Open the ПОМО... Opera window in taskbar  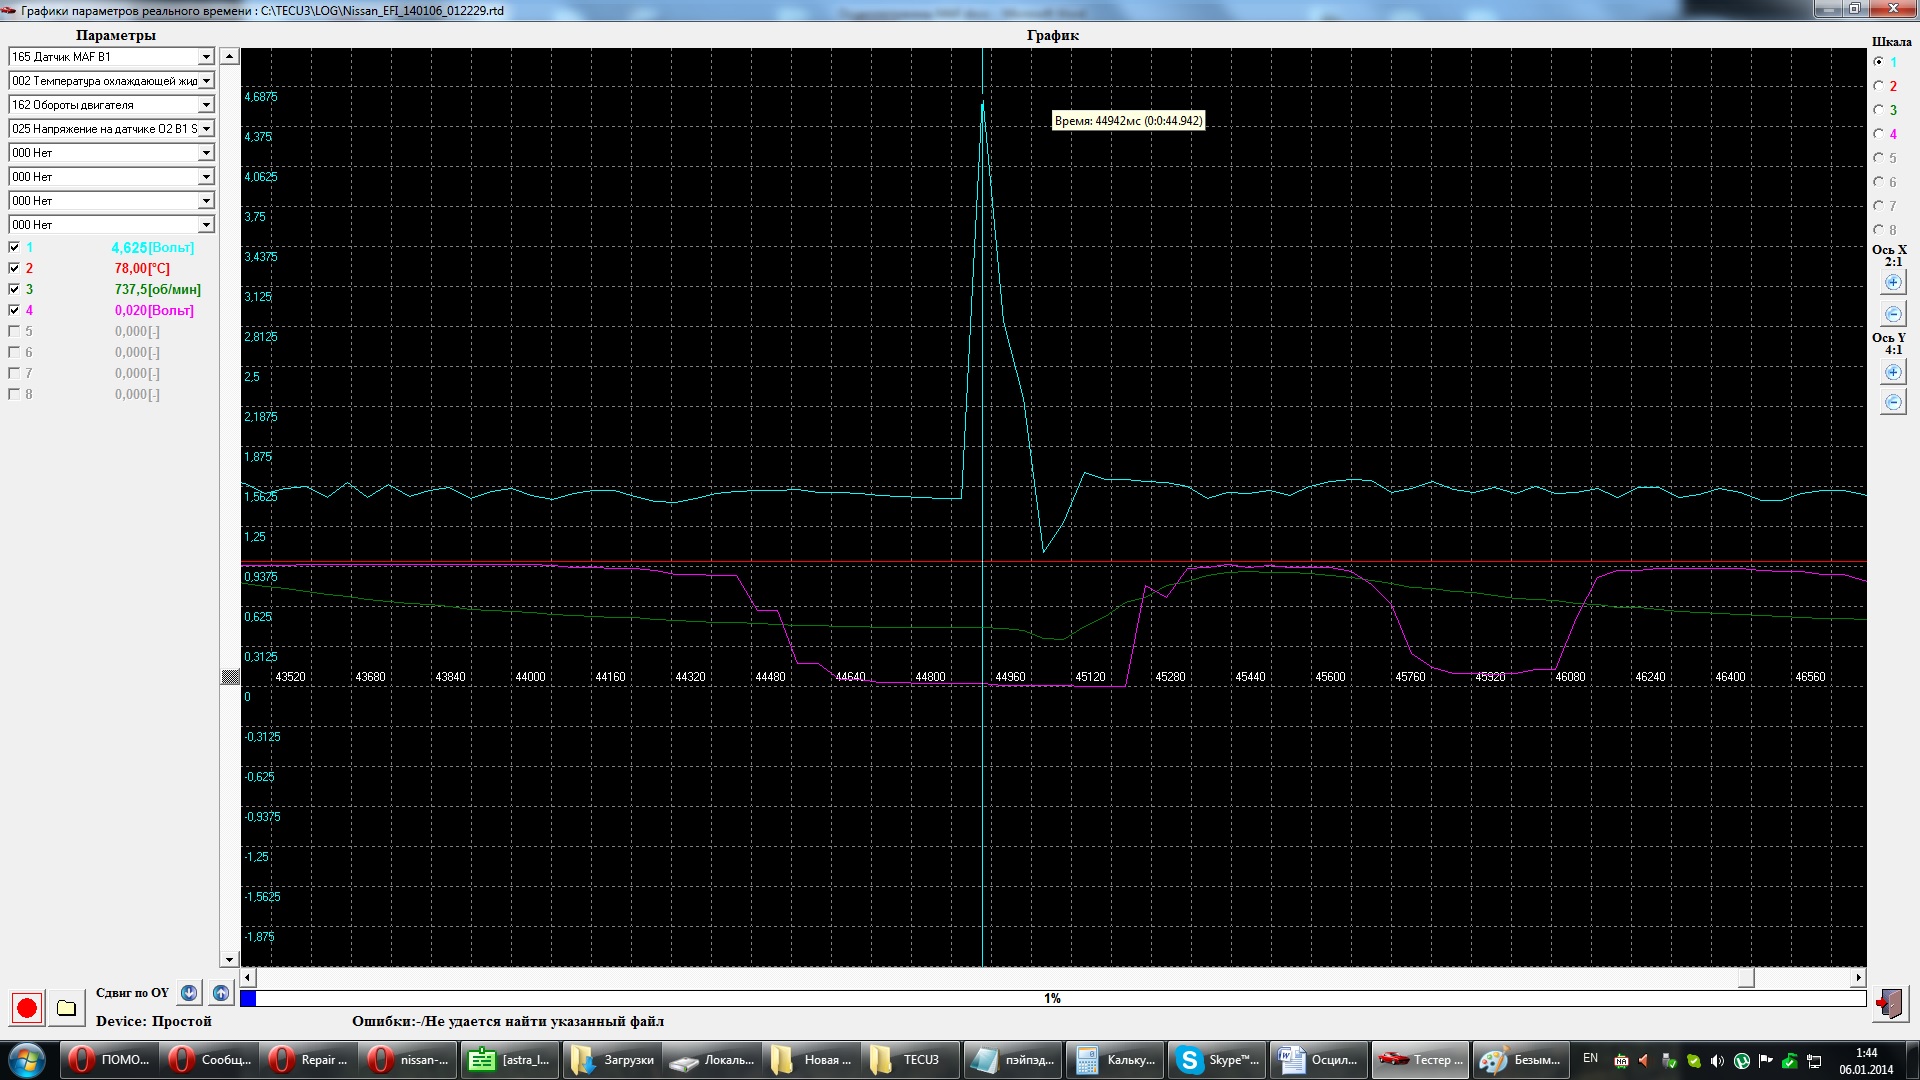(109, 1060)
